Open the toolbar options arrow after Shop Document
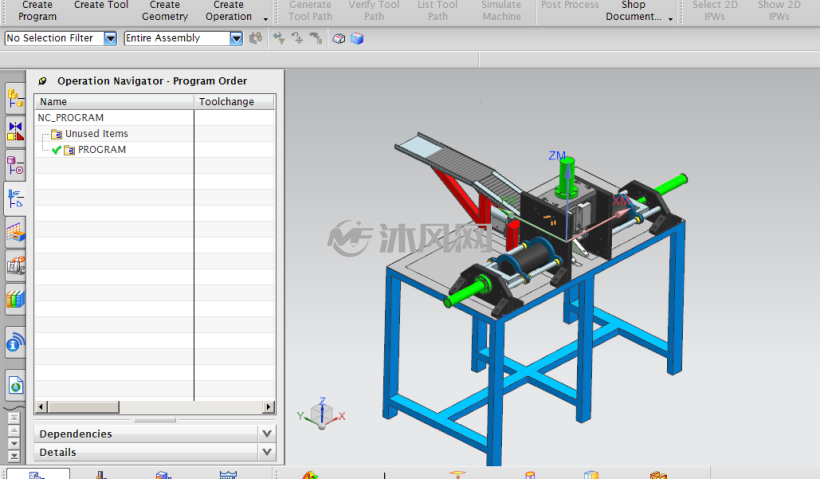This screenshot has height=479, width=820. (670, 19)
